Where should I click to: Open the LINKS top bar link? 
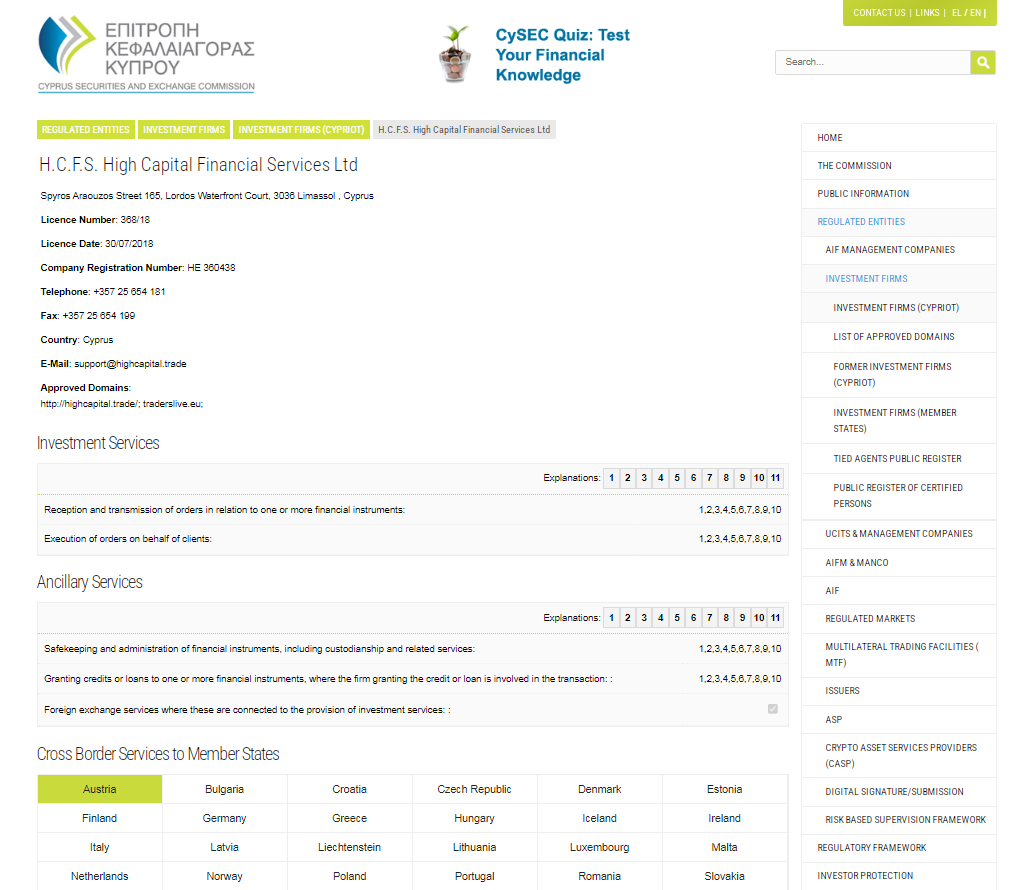[x=927, y=13]
